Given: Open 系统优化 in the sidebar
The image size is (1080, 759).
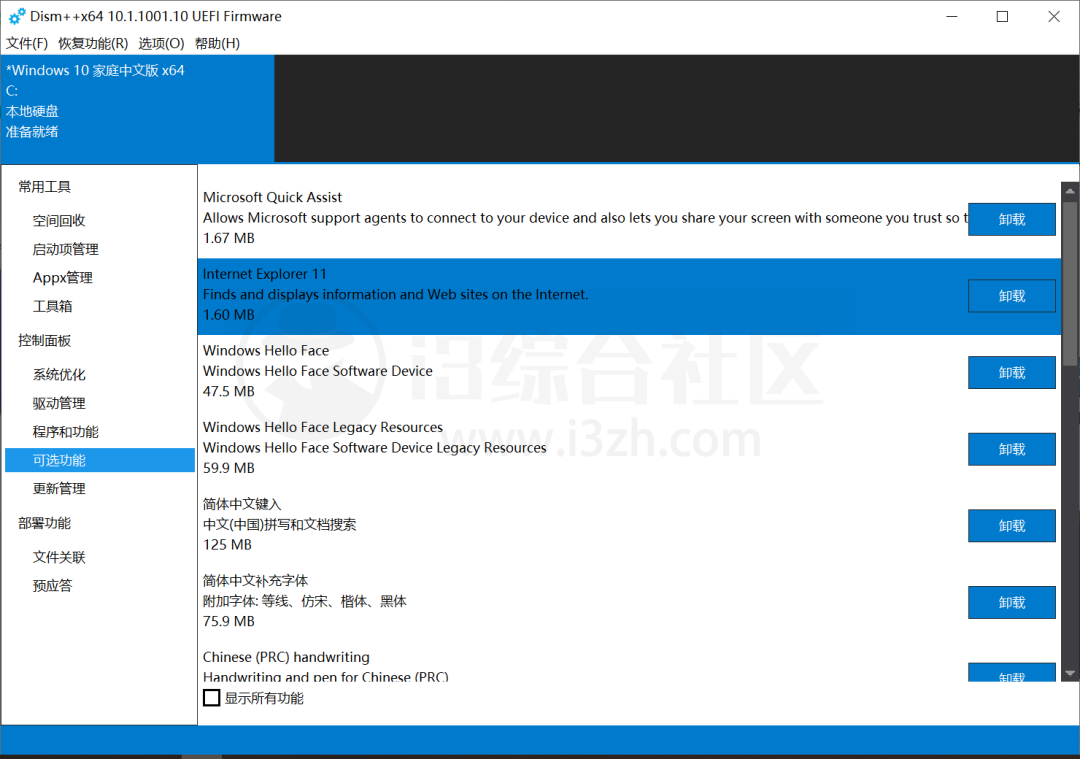Looking at the screenshot, I should point(59,375).
